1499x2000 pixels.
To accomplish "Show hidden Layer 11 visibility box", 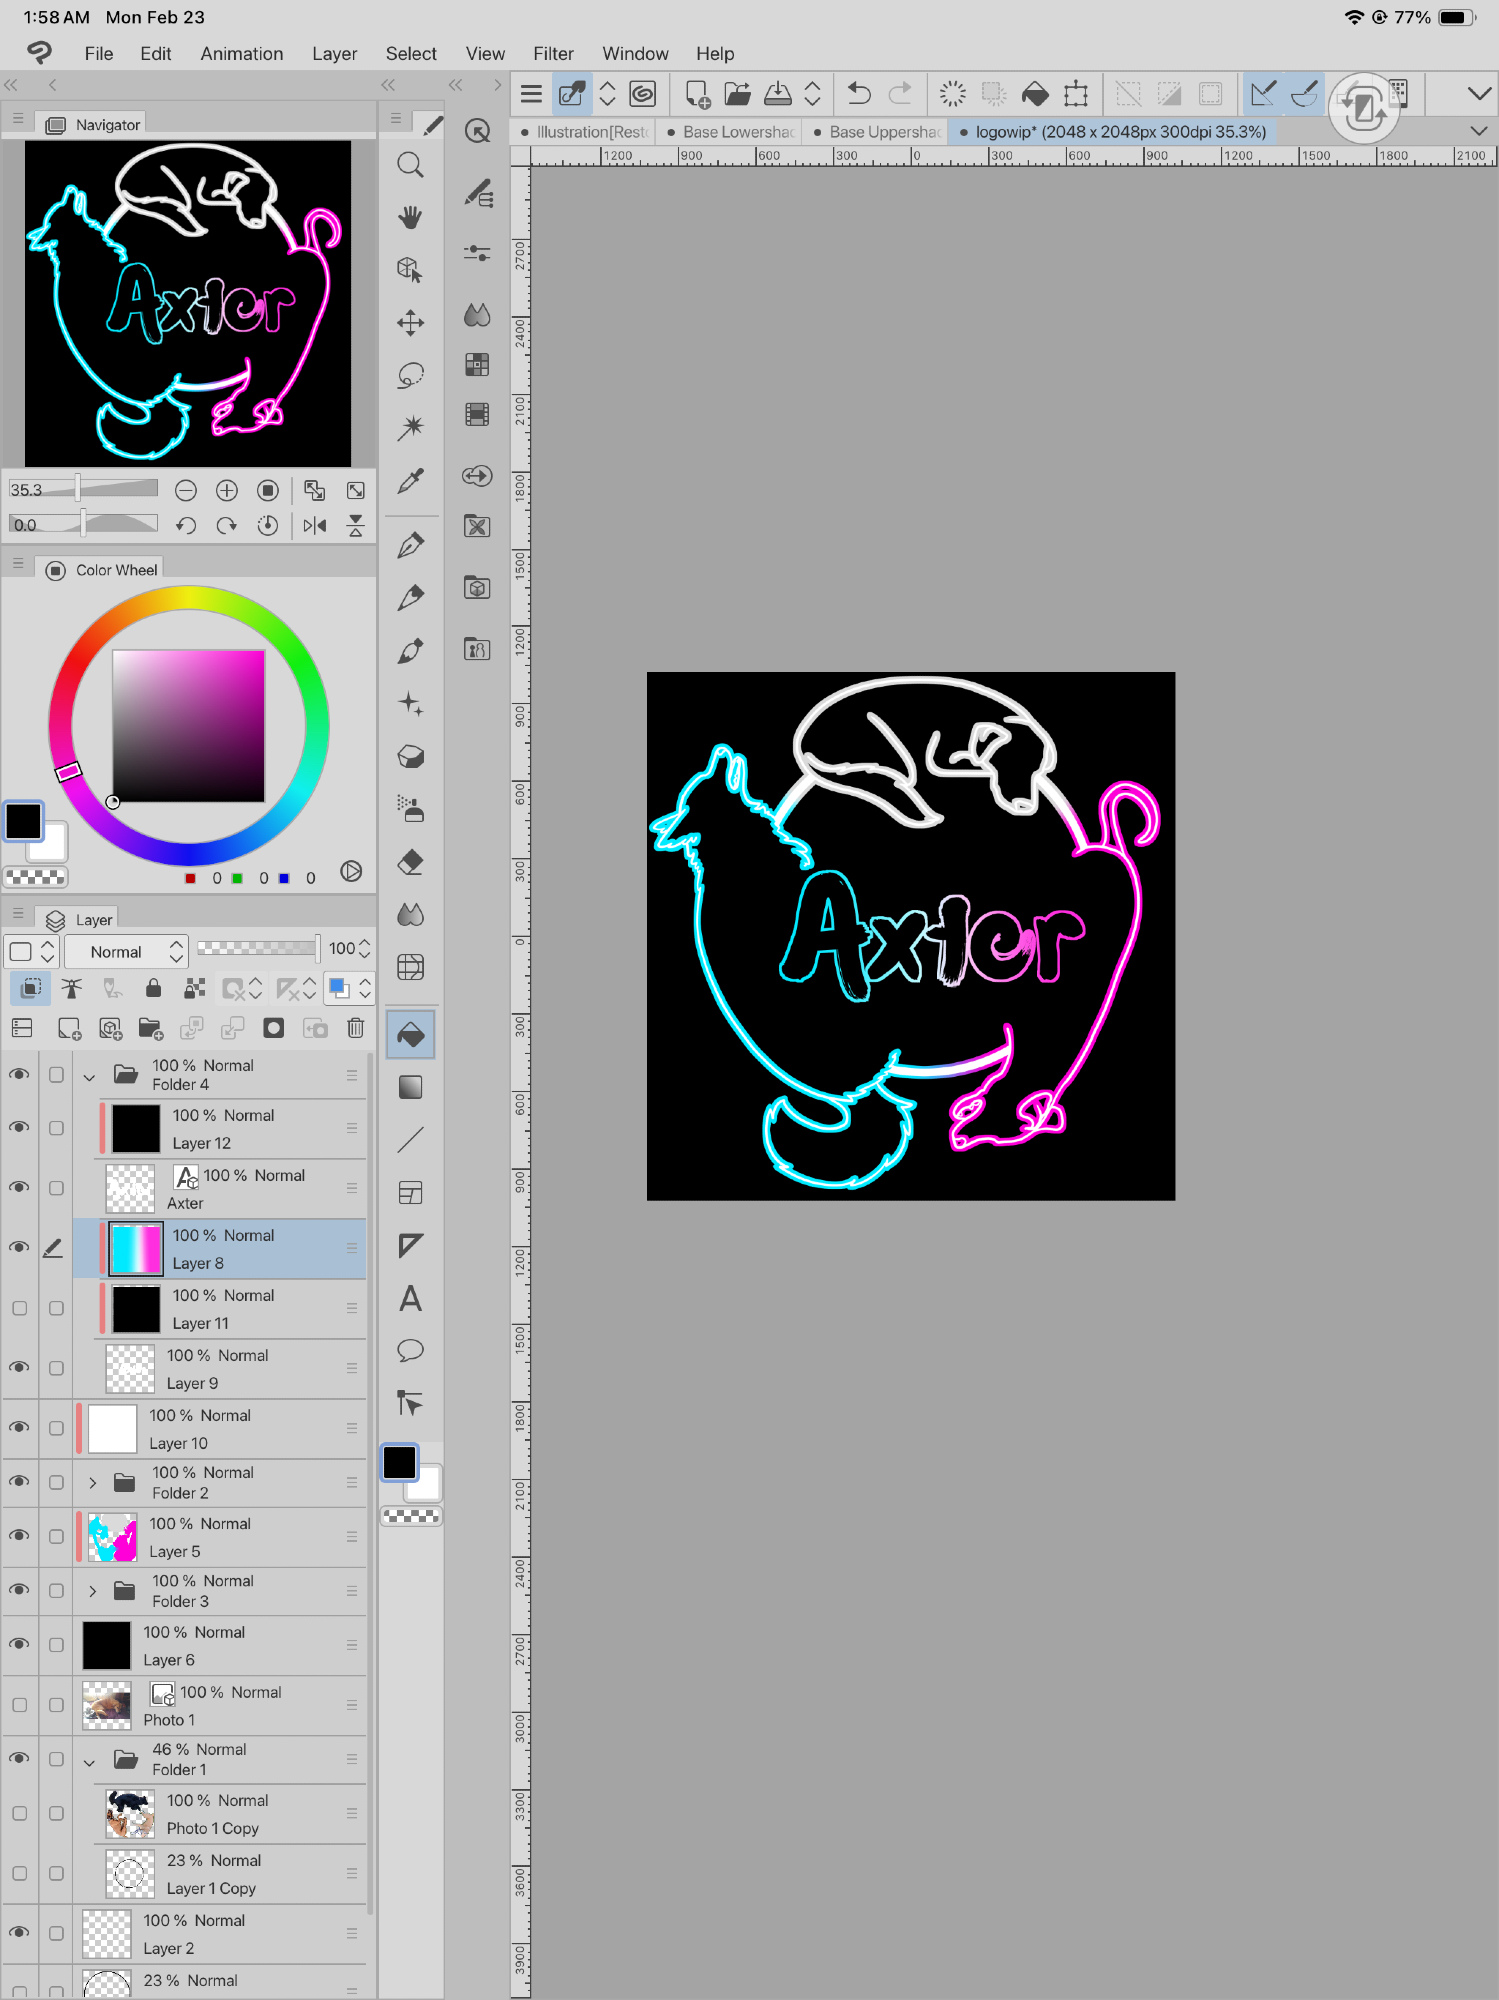I will pyautogui.click(x=19, y=1308).
